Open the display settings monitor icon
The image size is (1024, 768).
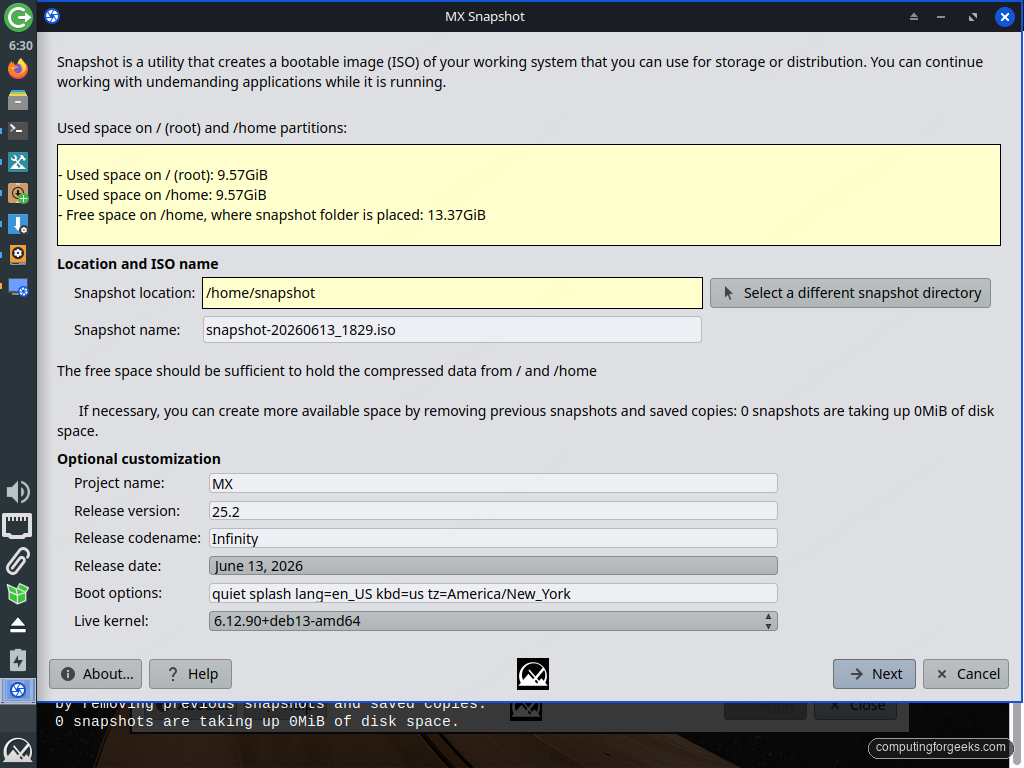[x=18, y=287]
